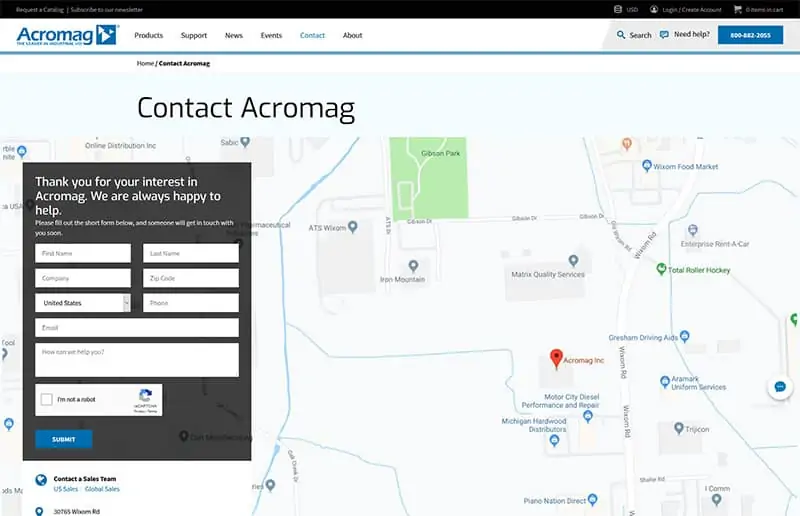
Task: Click the Acromag logo
Action: pyautogui.click(x=67, y=35)
